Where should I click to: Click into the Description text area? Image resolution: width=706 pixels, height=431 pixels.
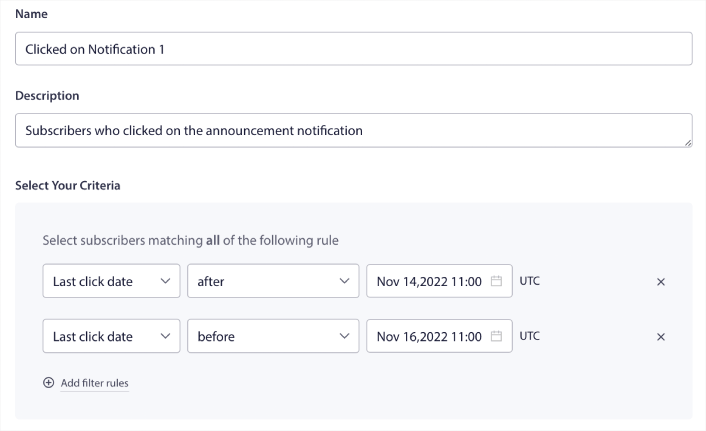coord(353,130)
